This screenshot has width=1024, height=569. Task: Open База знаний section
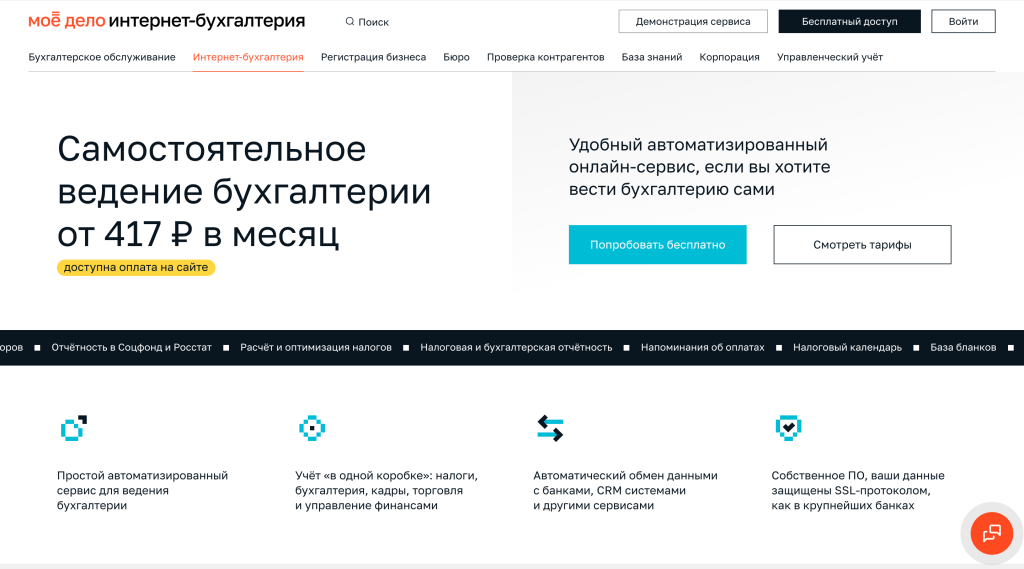[x=651, y=57]
